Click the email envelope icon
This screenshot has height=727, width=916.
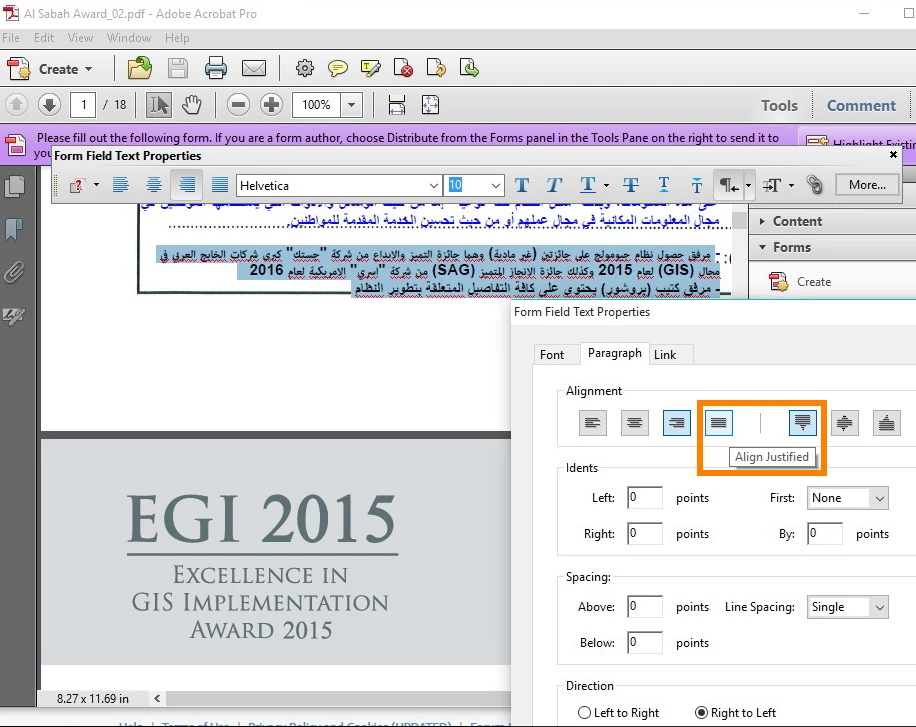[x=254, y=68]
